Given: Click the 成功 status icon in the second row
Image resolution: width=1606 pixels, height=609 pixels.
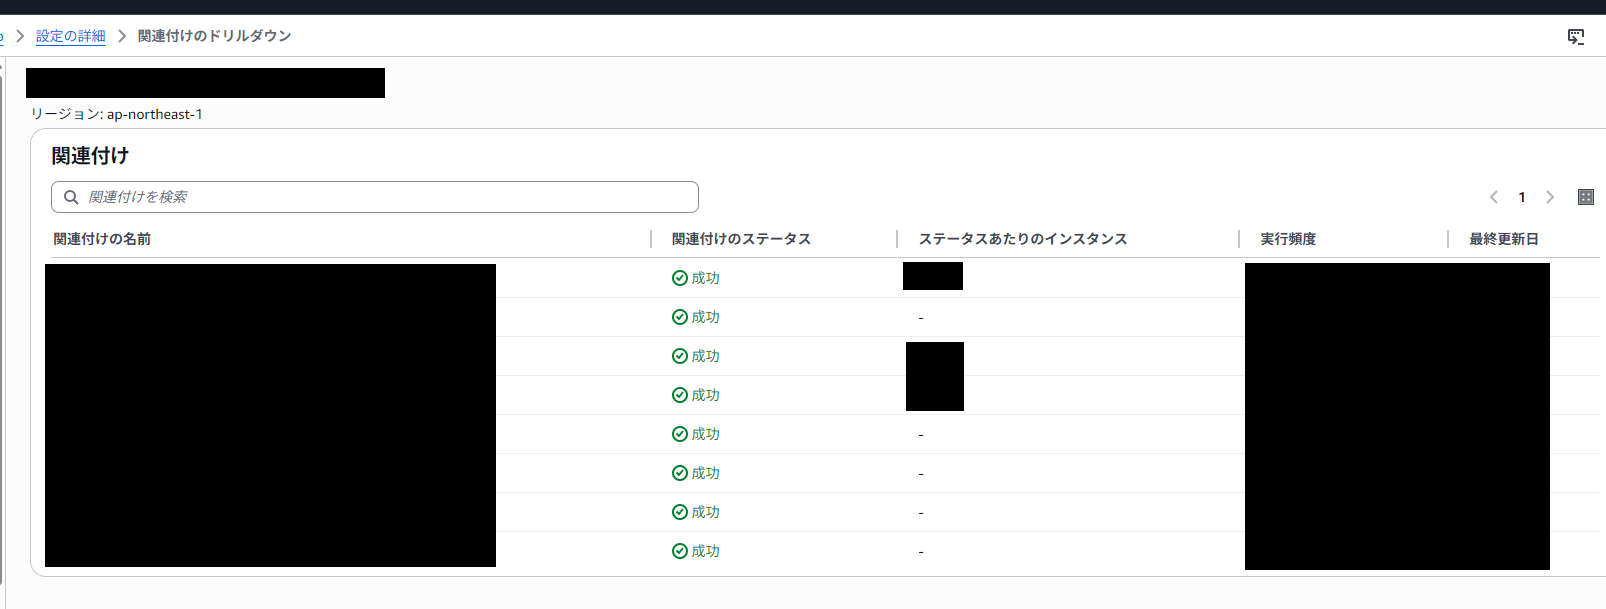Looking at the screenshot, I should (680, 317).
